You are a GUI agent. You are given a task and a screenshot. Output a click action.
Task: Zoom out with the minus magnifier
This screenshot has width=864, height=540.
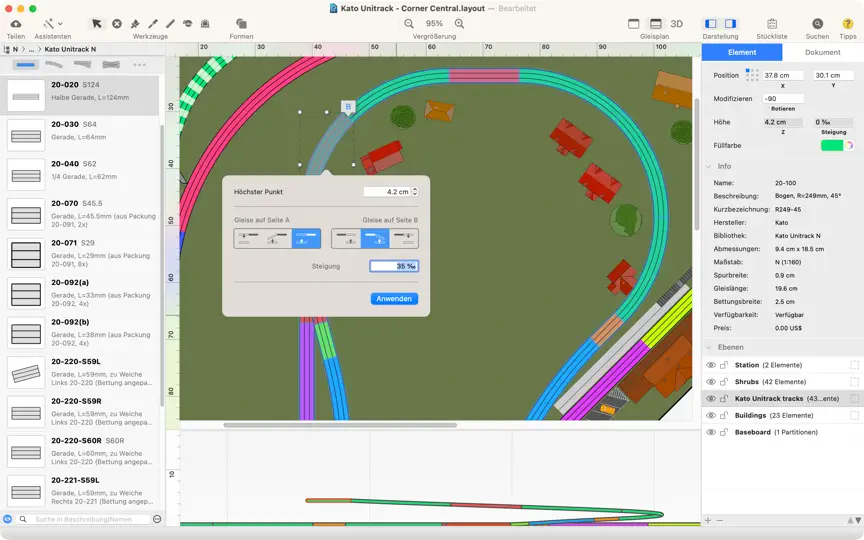pyautogui.click(x=409, y=24)
